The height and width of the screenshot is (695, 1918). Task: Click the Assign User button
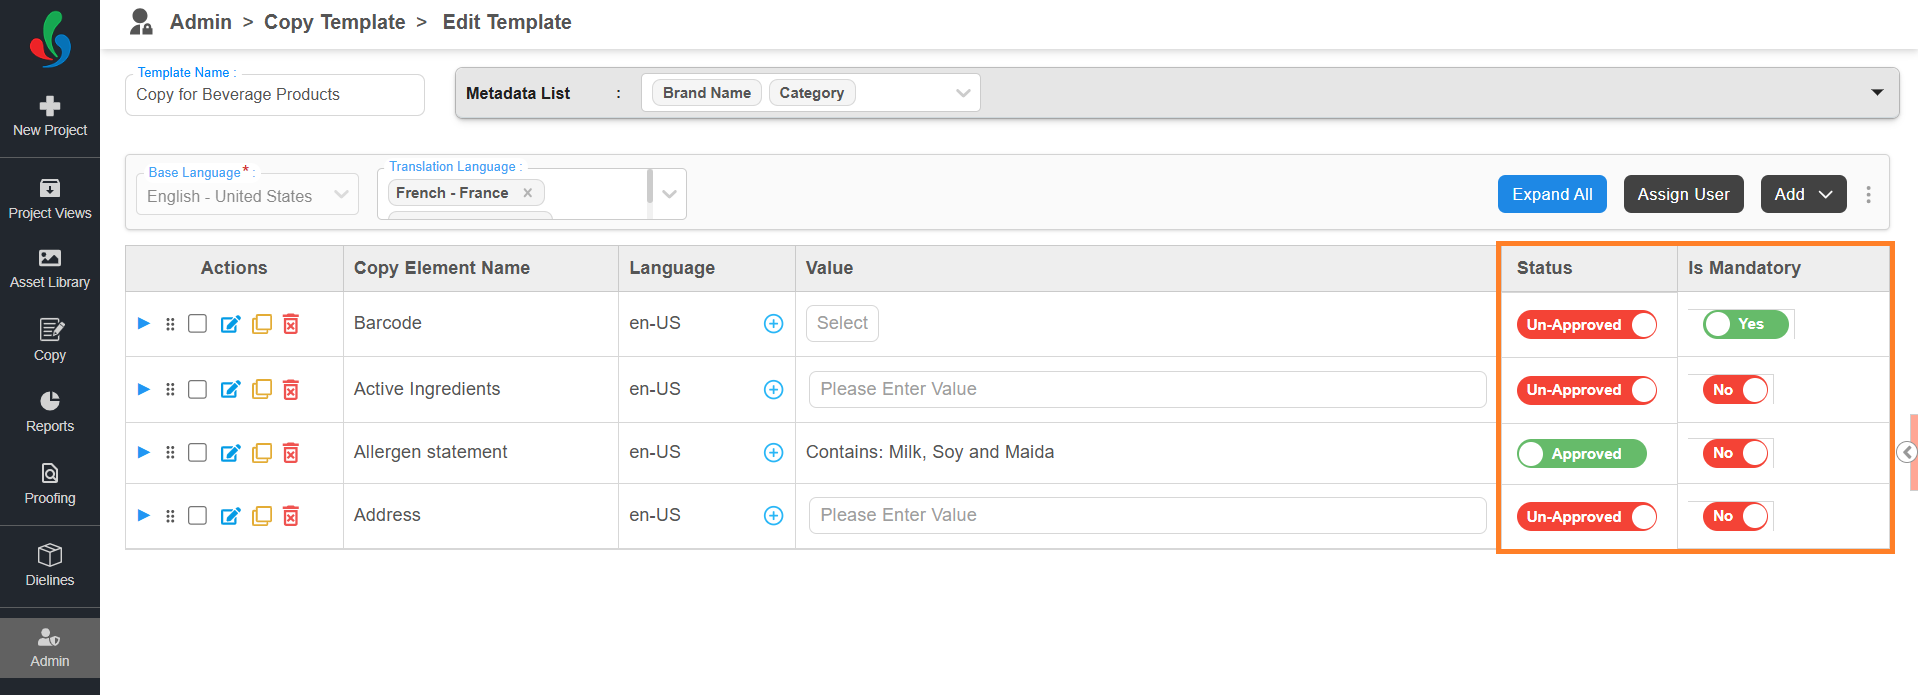tap(1683, 194)
